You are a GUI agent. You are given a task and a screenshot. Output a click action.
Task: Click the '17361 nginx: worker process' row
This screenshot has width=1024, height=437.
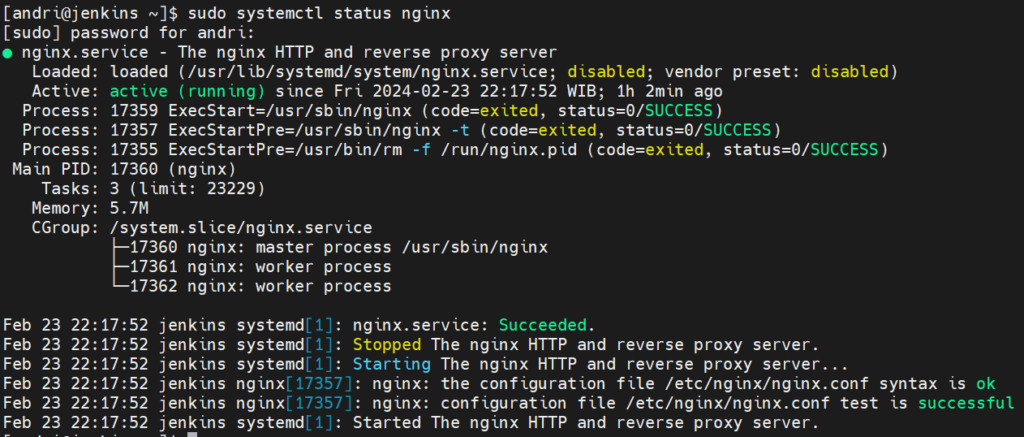click(251, 267)
